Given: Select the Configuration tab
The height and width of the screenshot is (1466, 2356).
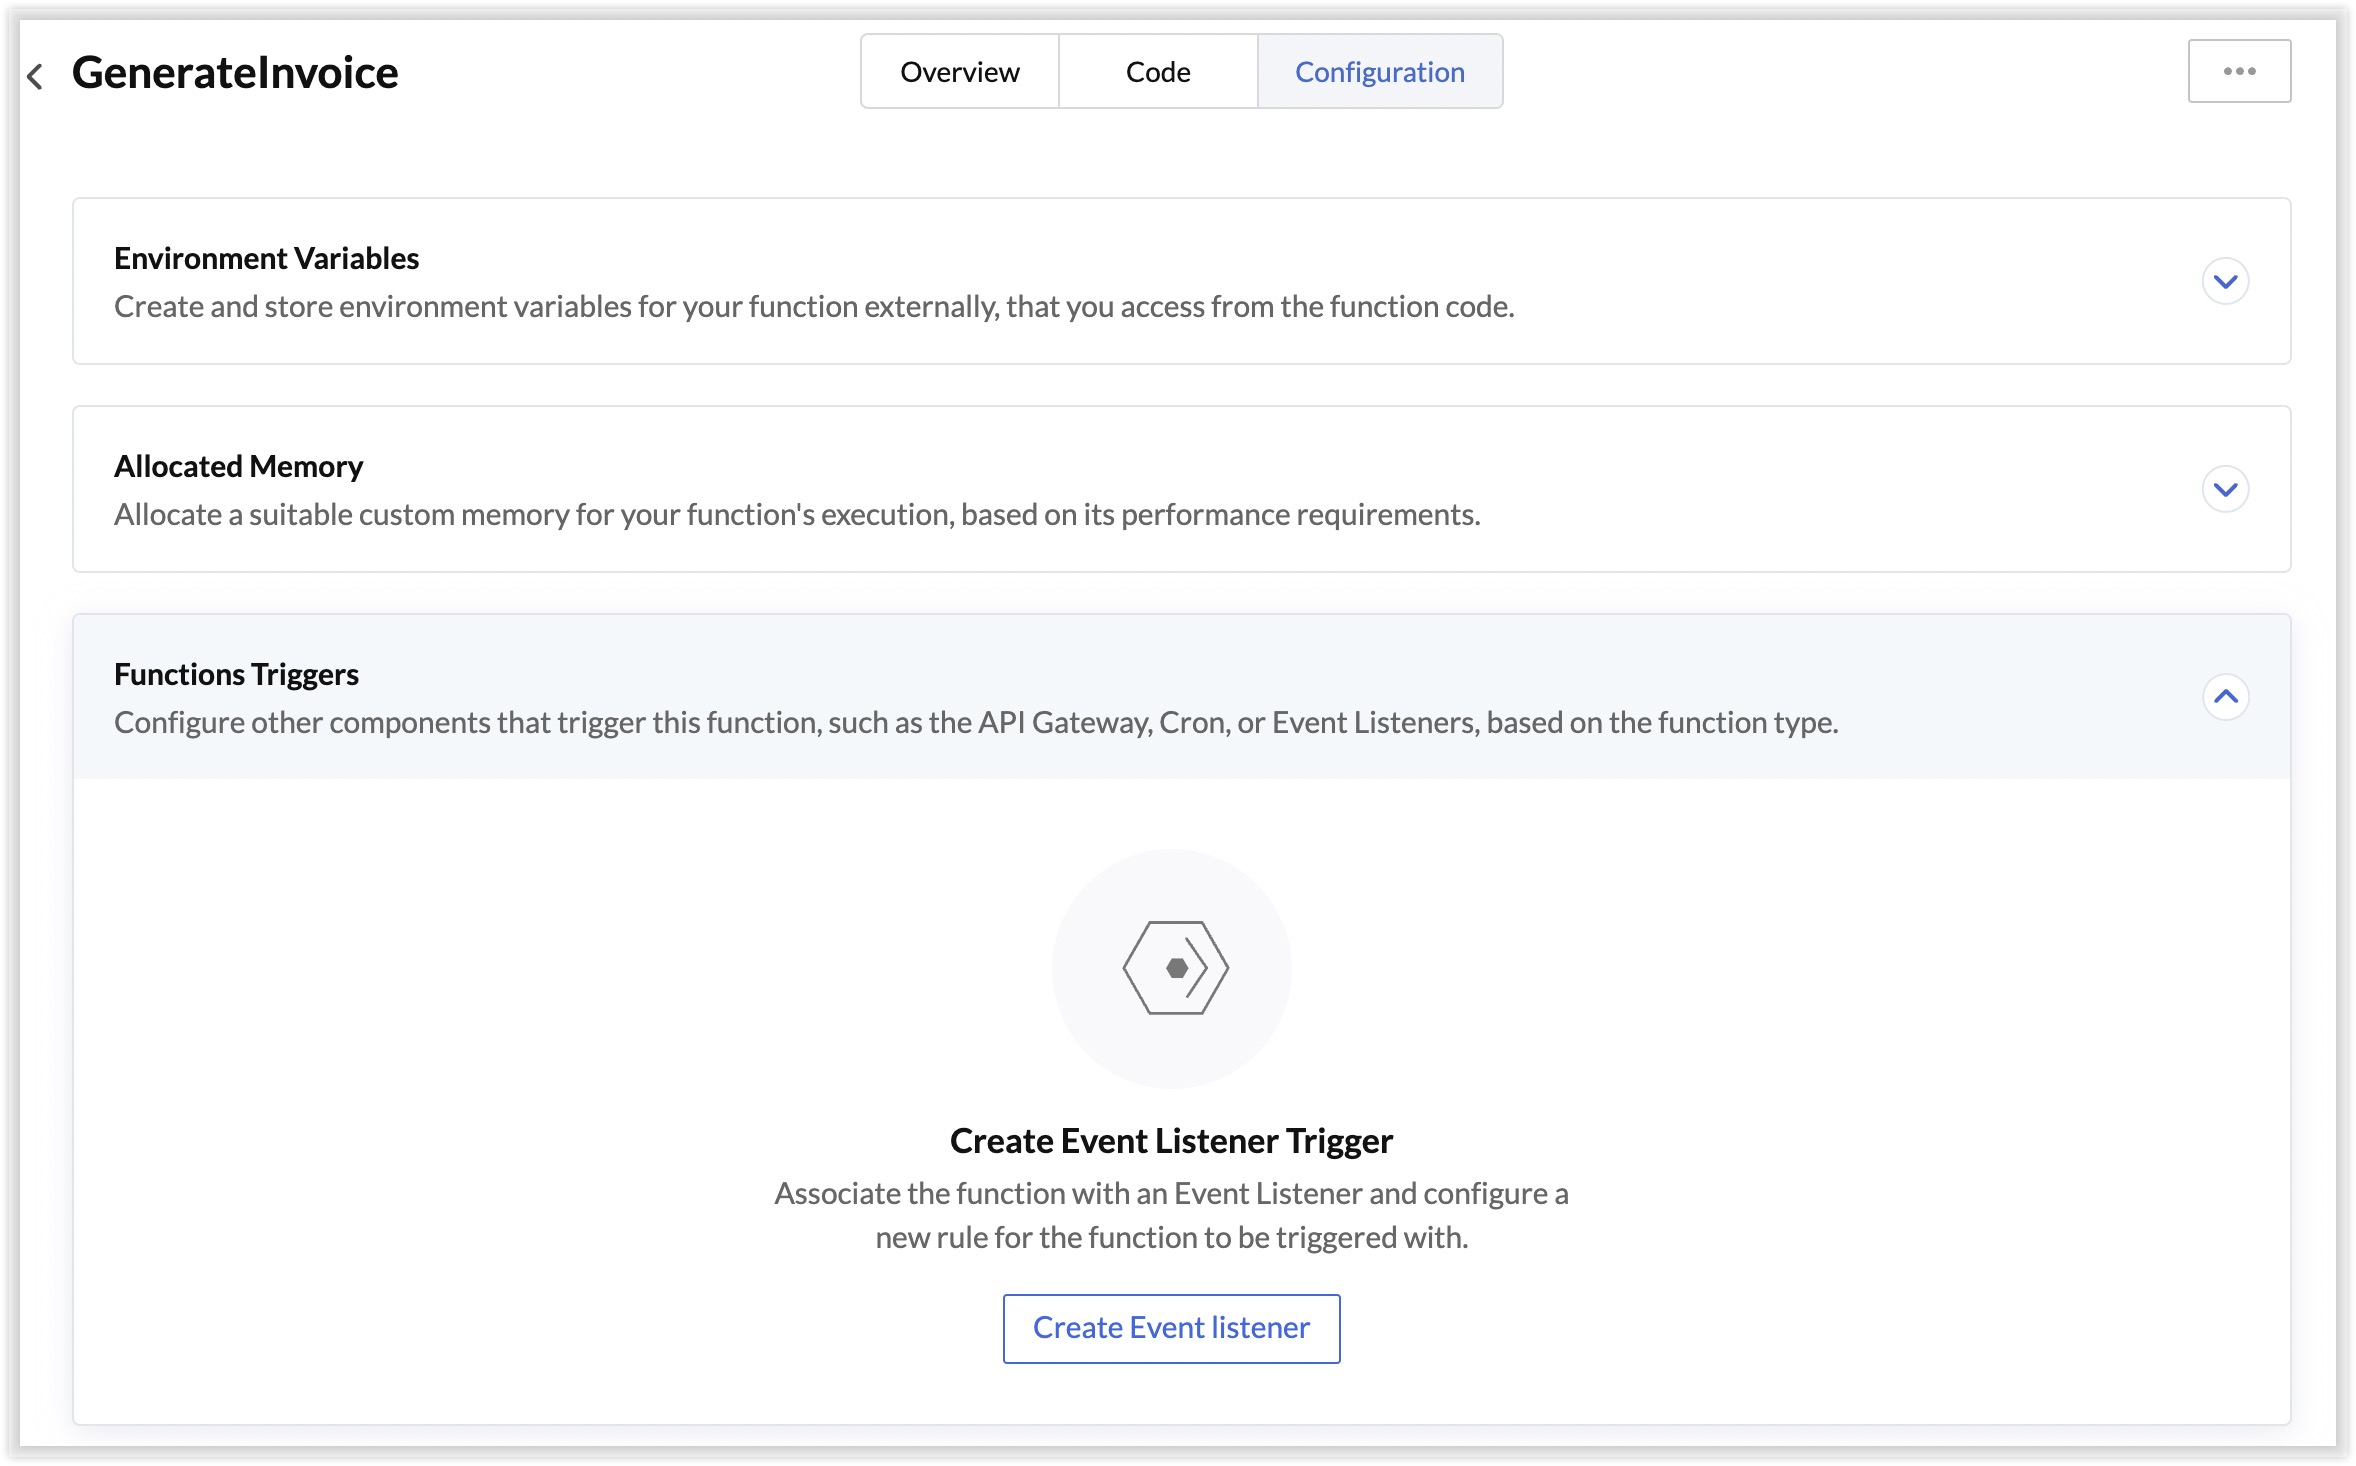Looking at the screenshot, I should 1380,72.
